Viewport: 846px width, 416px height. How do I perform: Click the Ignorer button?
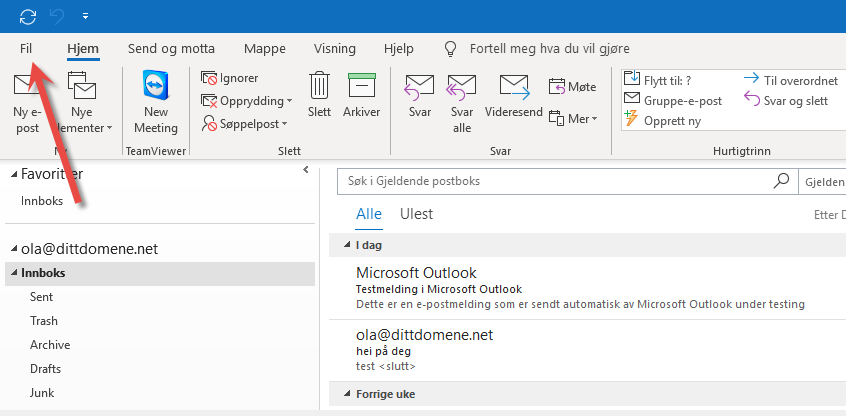tap(230, 78)
